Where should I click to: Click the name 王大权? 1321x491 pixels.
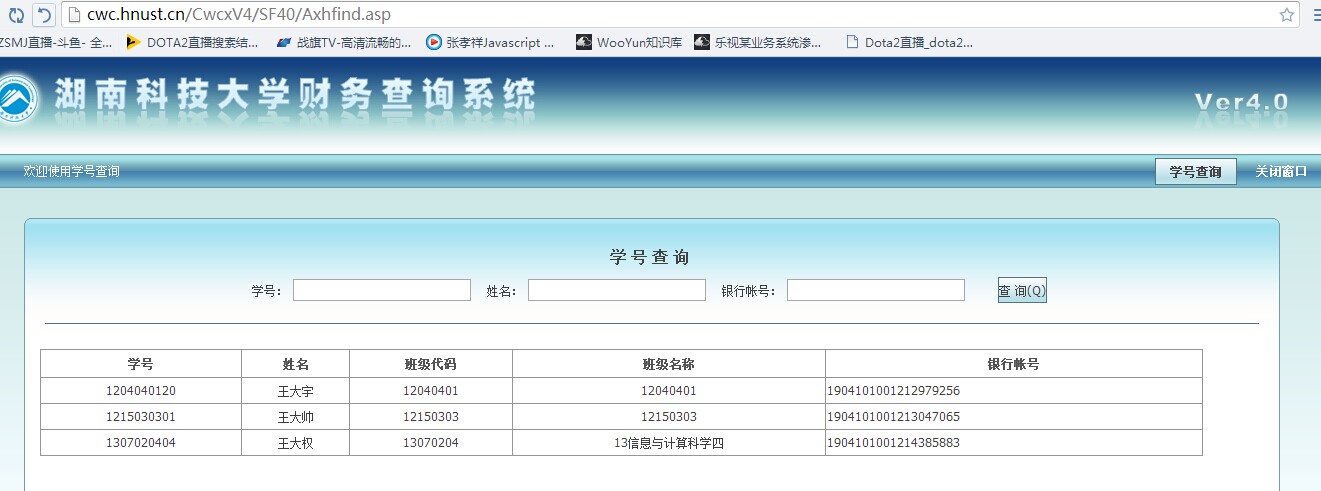[296, 443]
